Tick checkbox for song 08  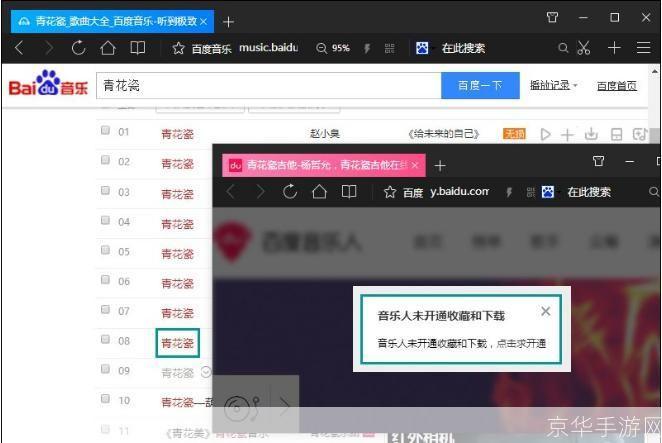[x=105, y=340]
